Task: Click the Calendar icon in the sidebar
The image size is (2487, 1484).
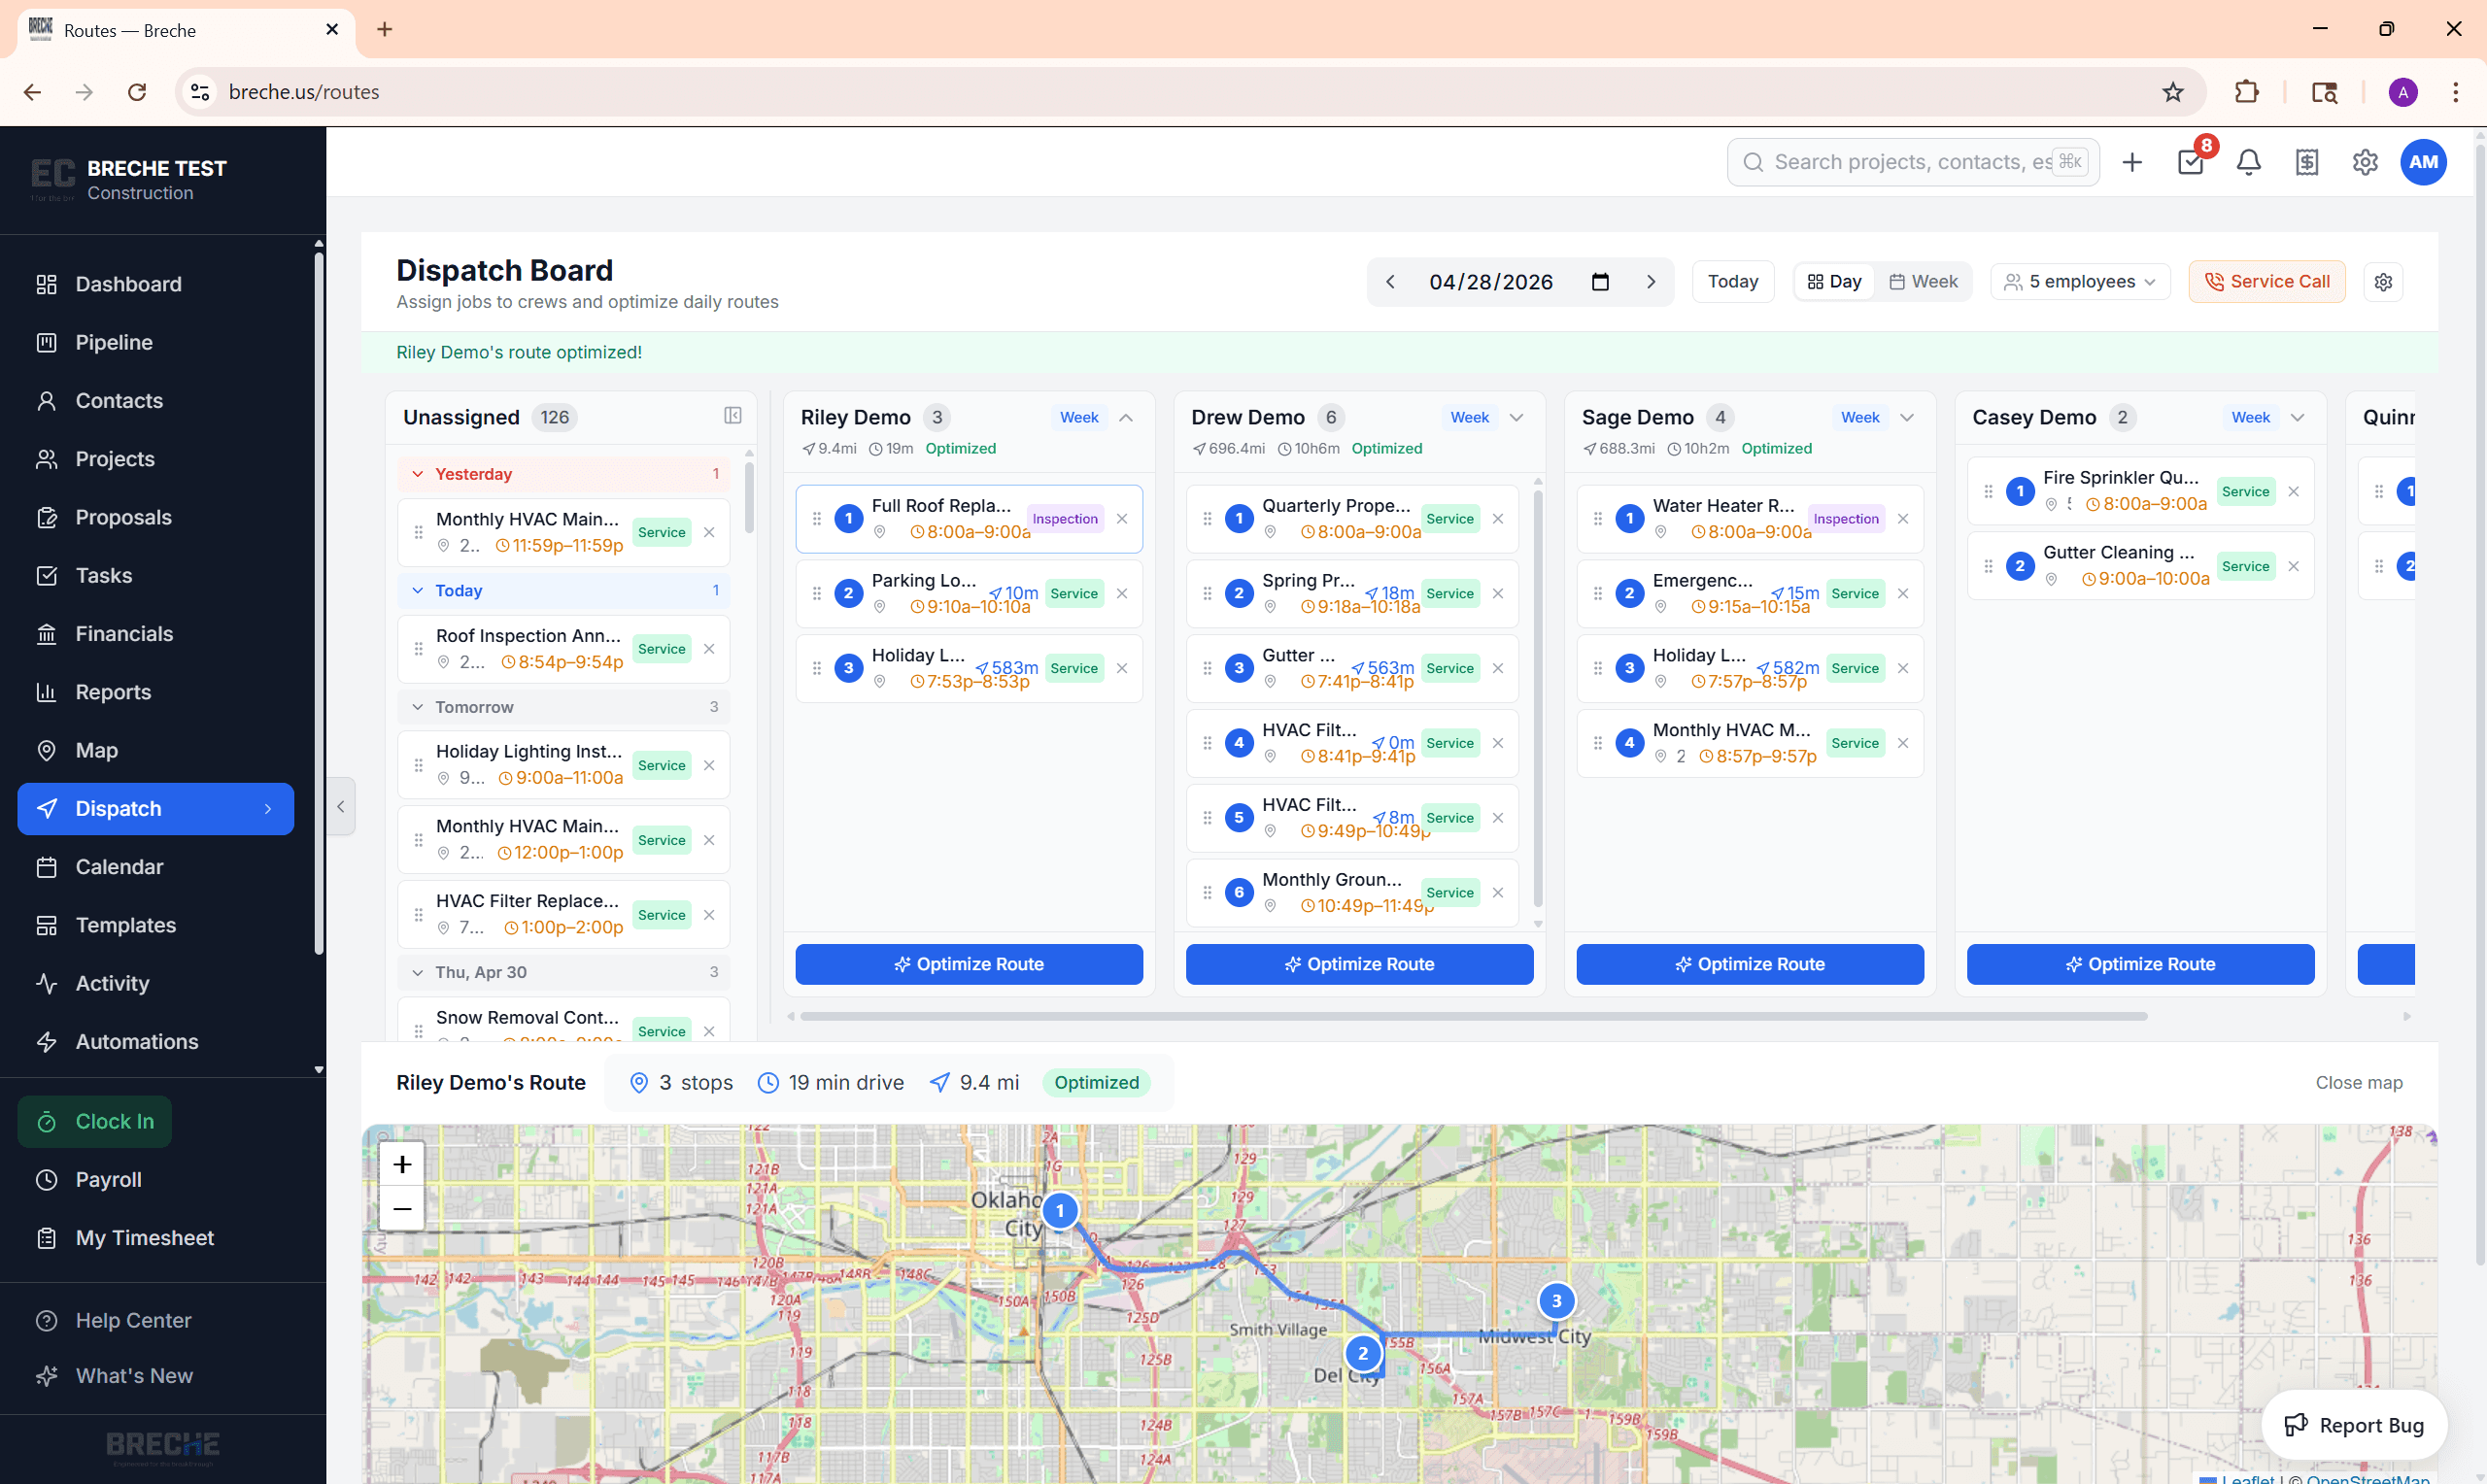Action: pos(46,867)
